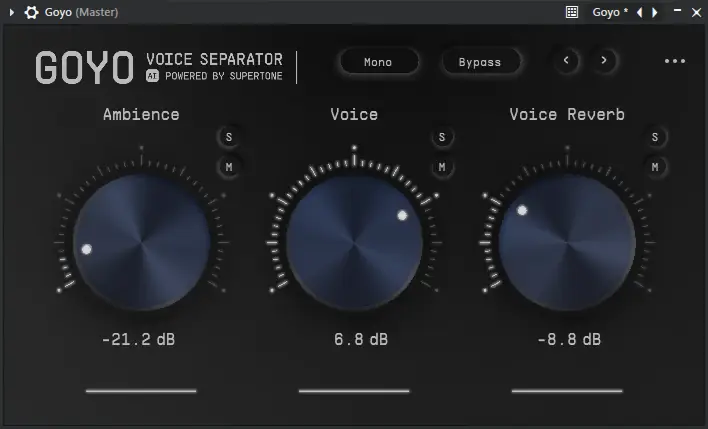The width and height of the screenshot is (708, 429).
Task: Open the preset list icon in title bar
Action: (572, 13)
